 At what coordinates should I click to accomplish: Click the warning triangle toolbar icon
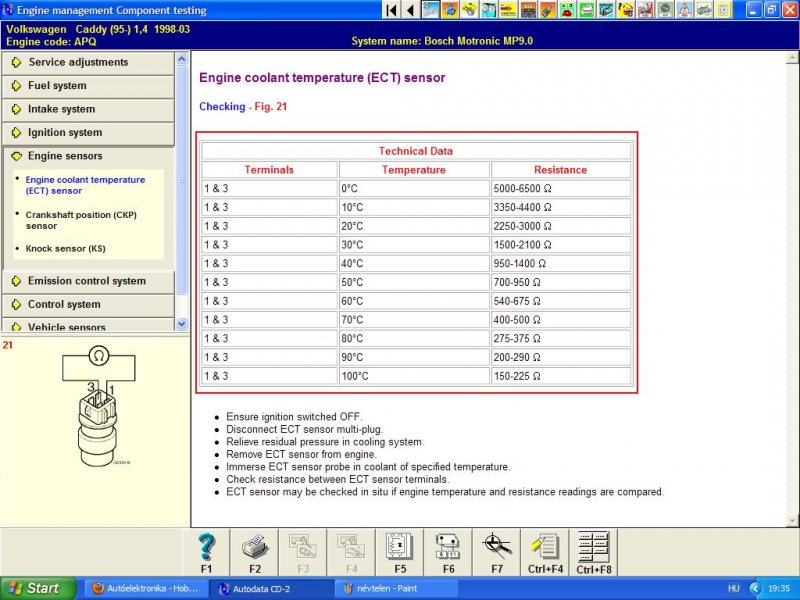pos(684,10)
